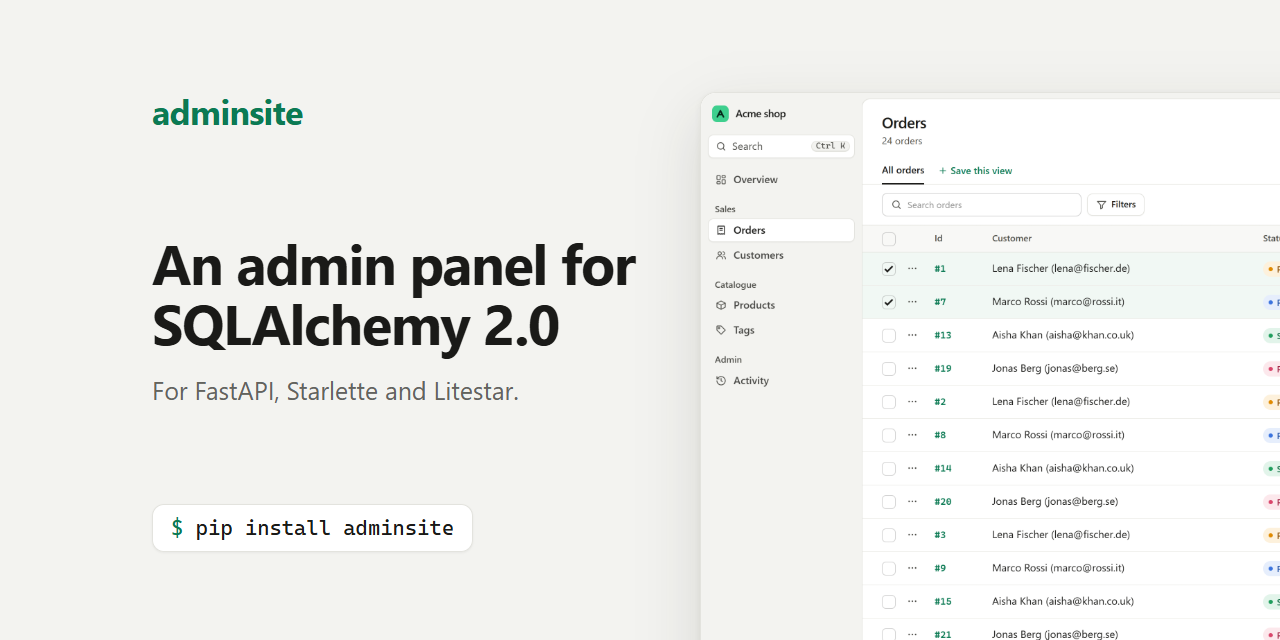Open order link #9

[x=940, y=568]
